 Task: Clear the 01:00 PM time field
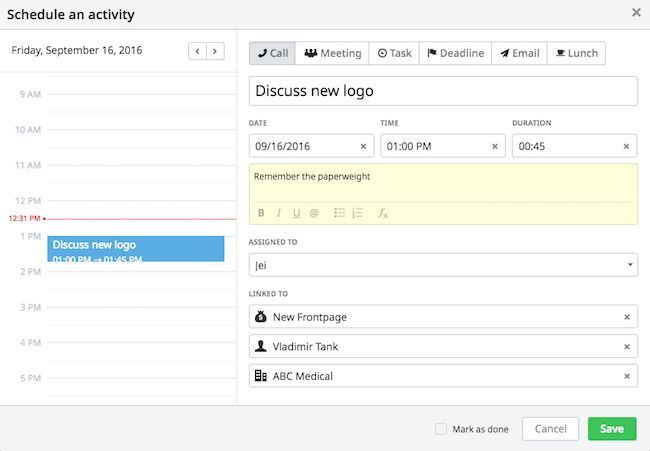(495, 146)
